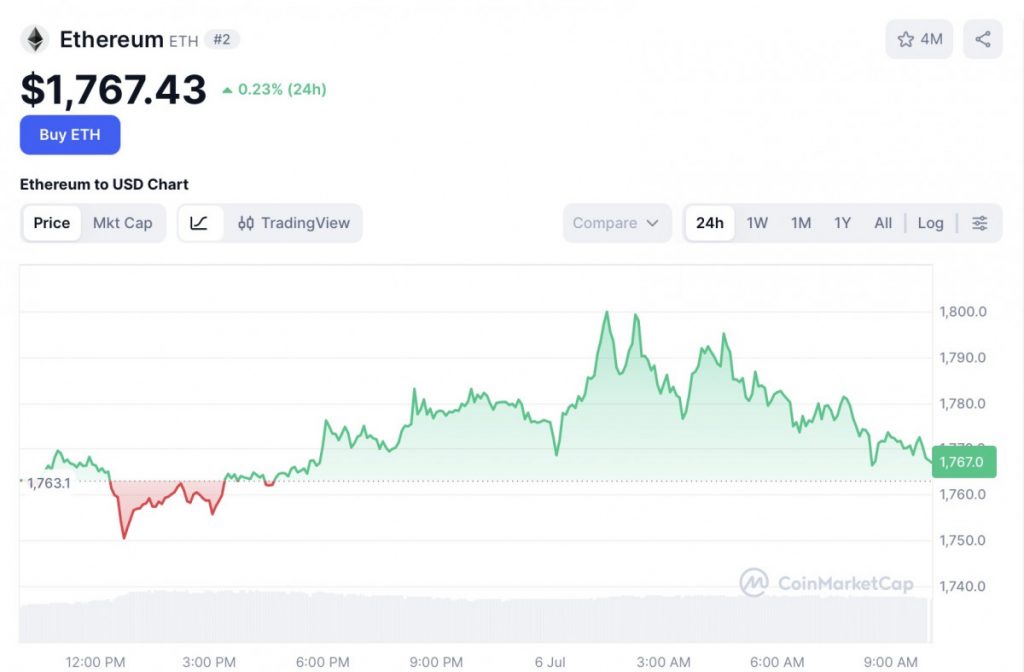Click the Ethereum to USD Chart heading
The width and height of the screenshot is (1024, 672).
click(x=104, y=184)
